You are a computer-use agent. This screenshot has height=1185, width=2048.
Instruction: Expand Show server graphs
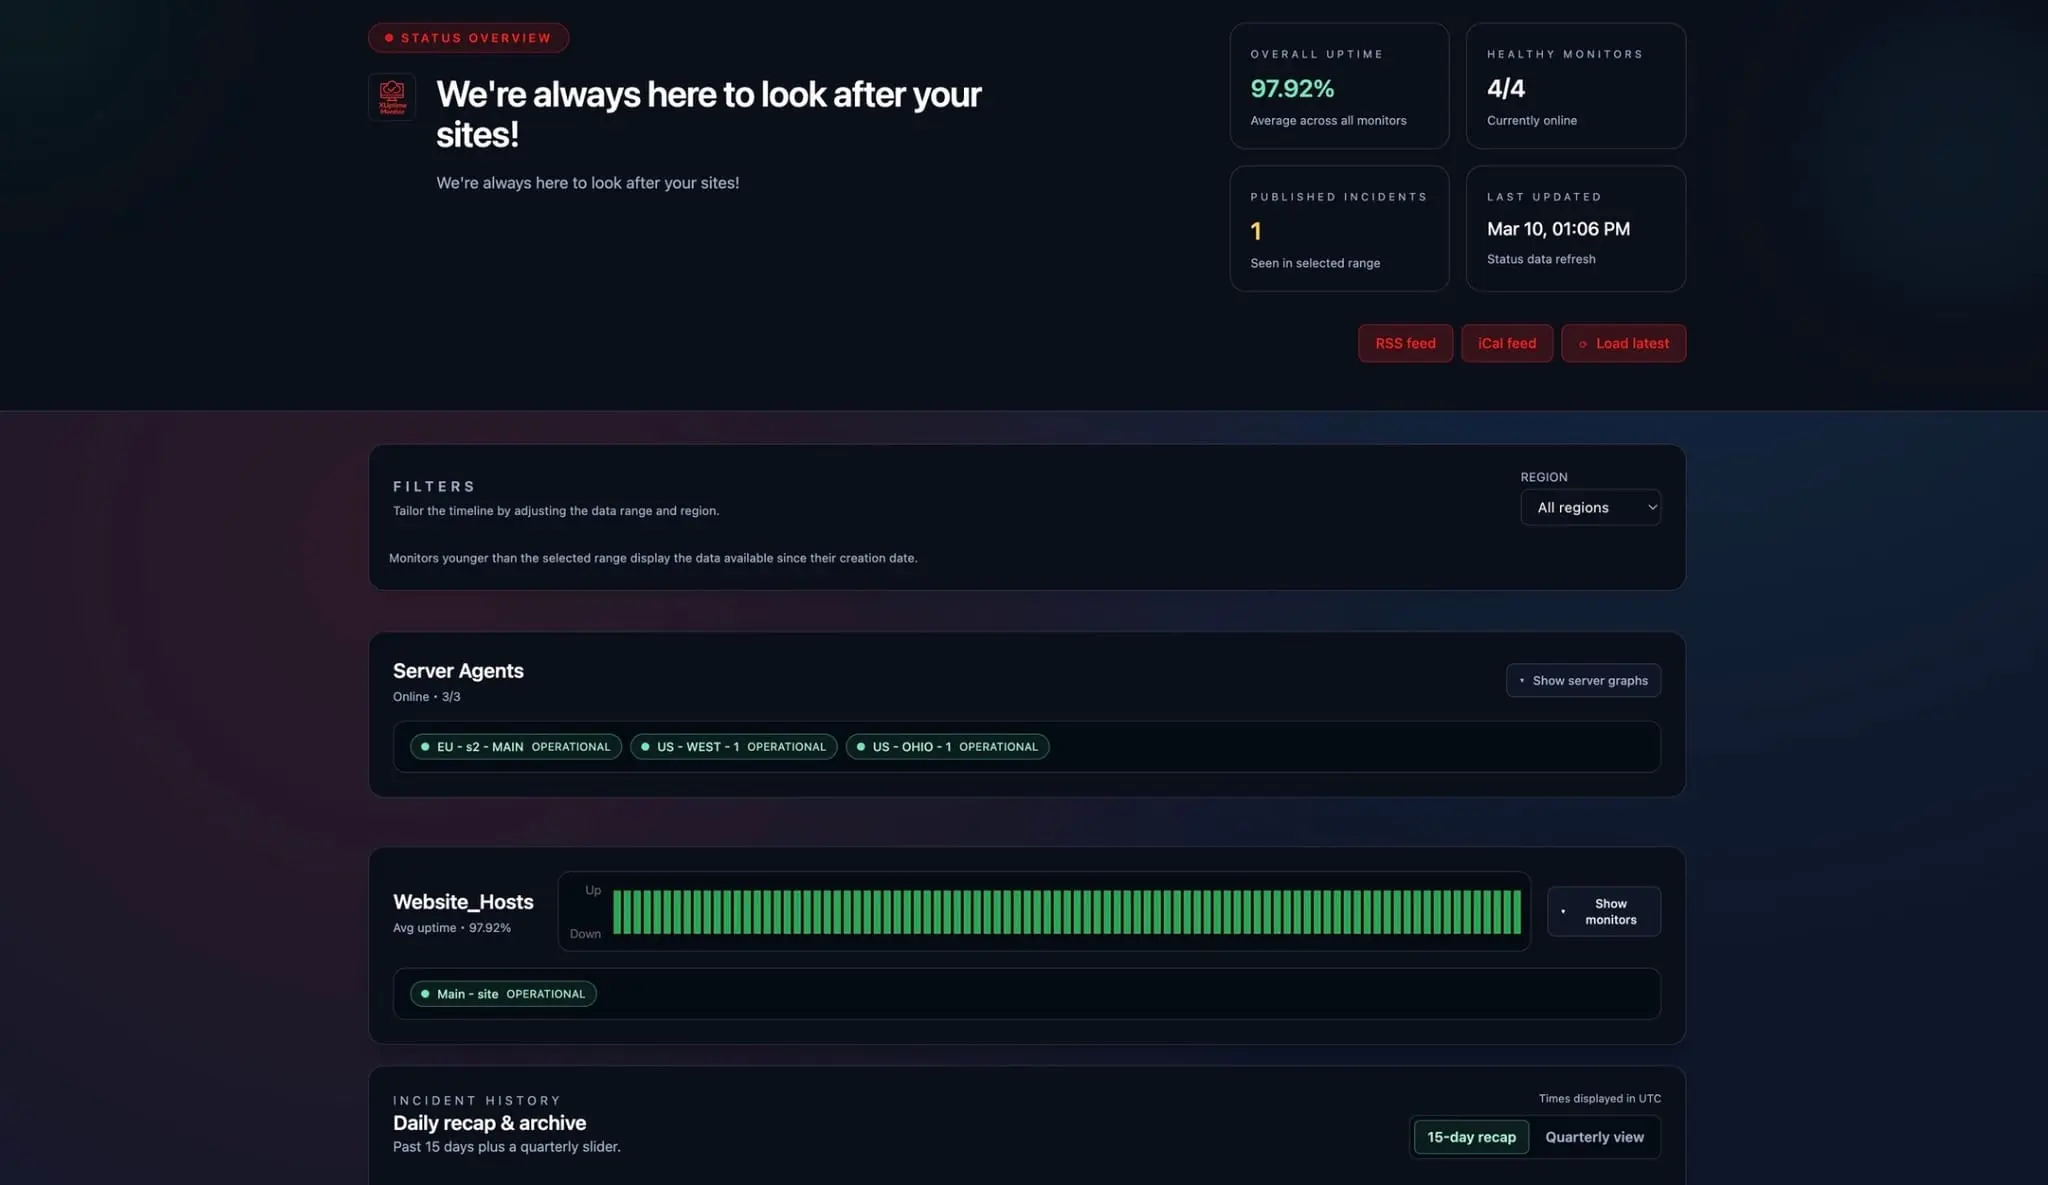(x=1583, y=680)
